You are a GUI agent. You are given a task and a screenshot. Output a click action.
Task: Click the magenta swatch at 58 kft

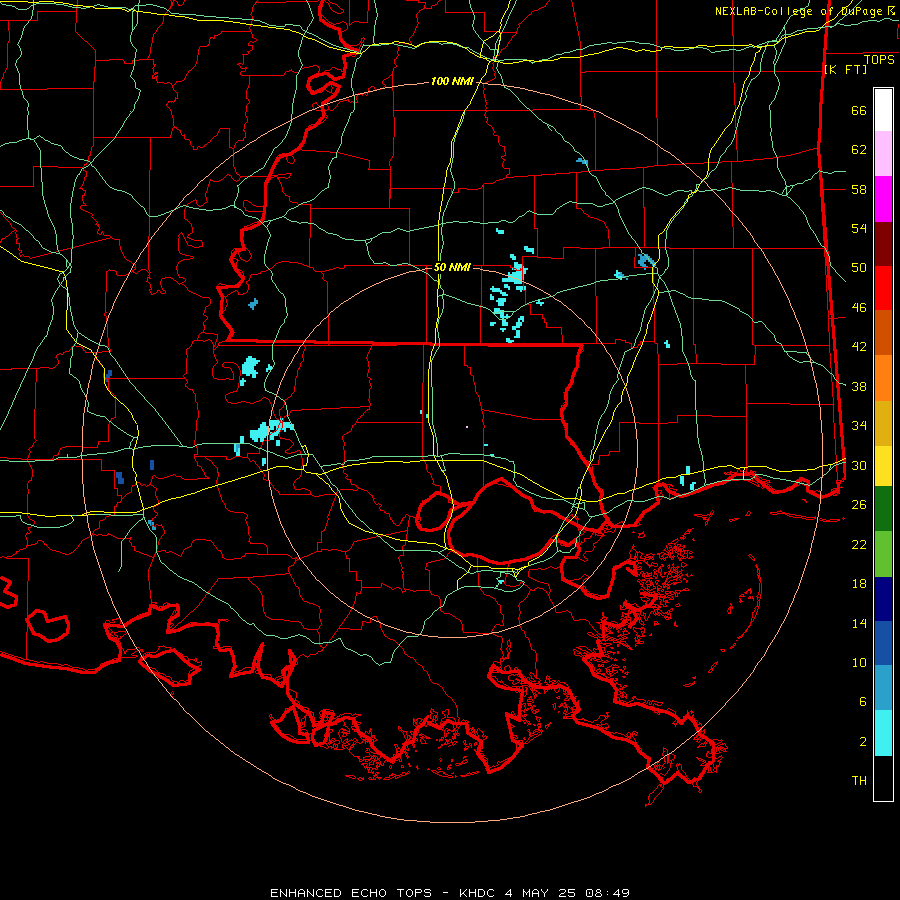tap(883, 199)
